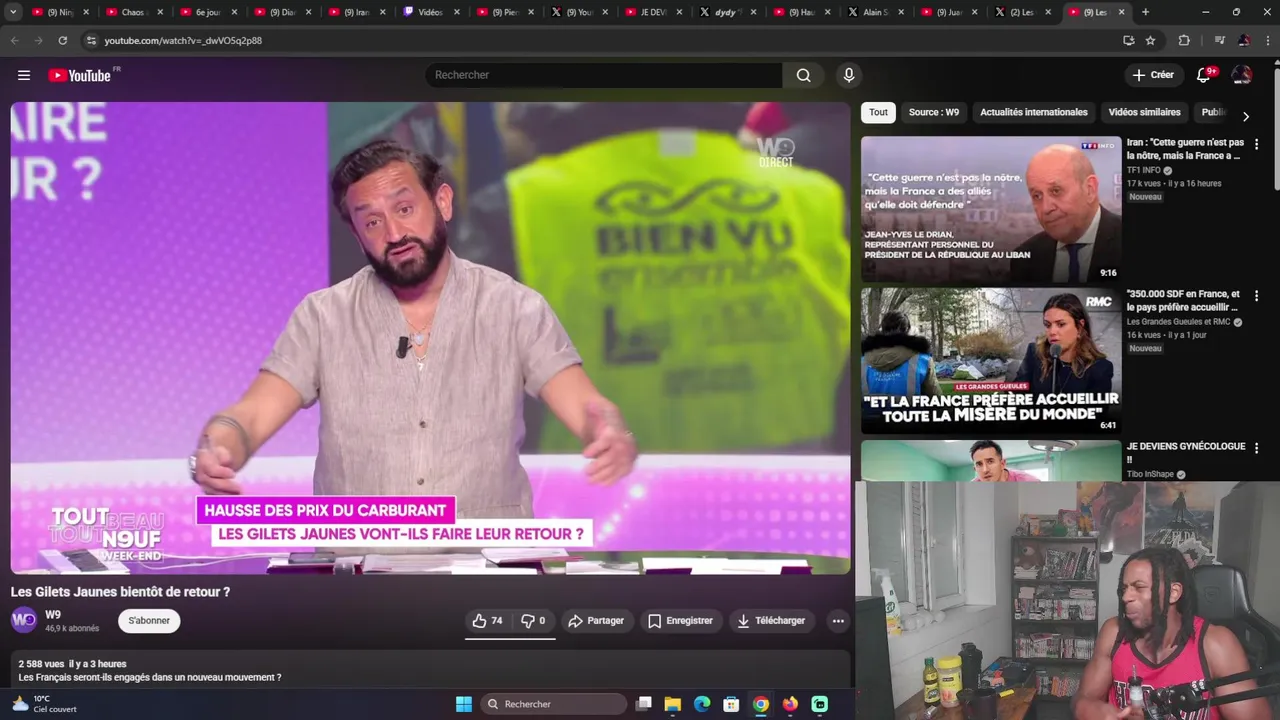Image resolution: width=1280 pixels, height=720 pixels.
Task: Click the Enregistrer save button
Action: [x=680, y=621]
